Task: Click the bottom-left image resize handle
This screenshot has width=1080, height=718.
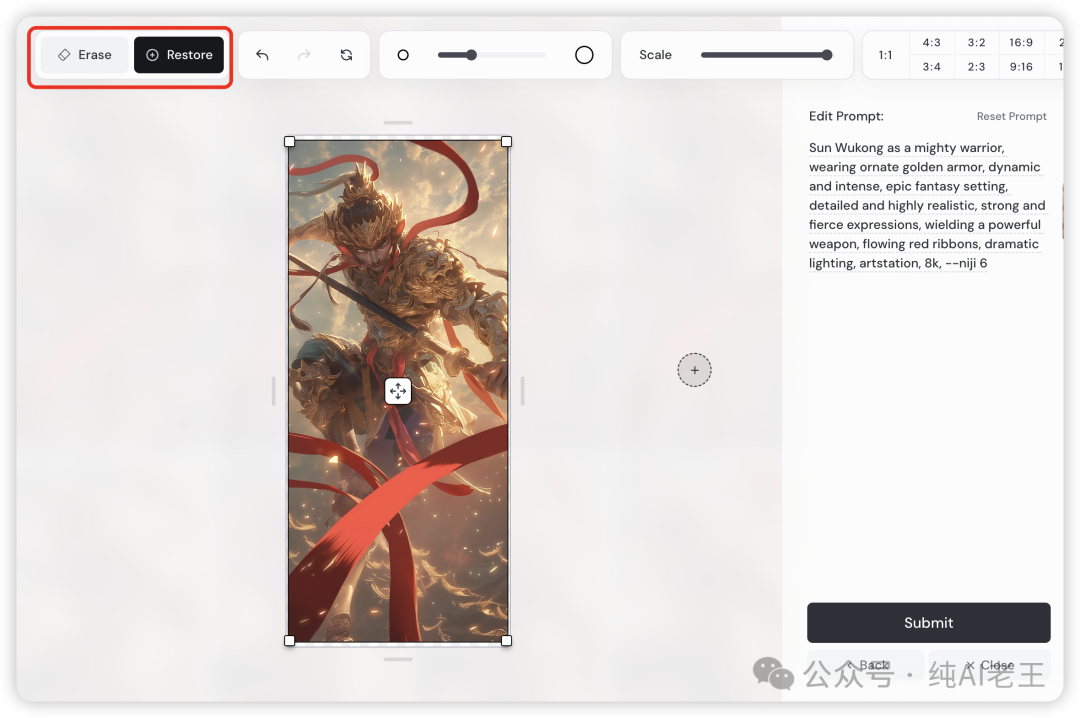Action: [x=289, y=641]
